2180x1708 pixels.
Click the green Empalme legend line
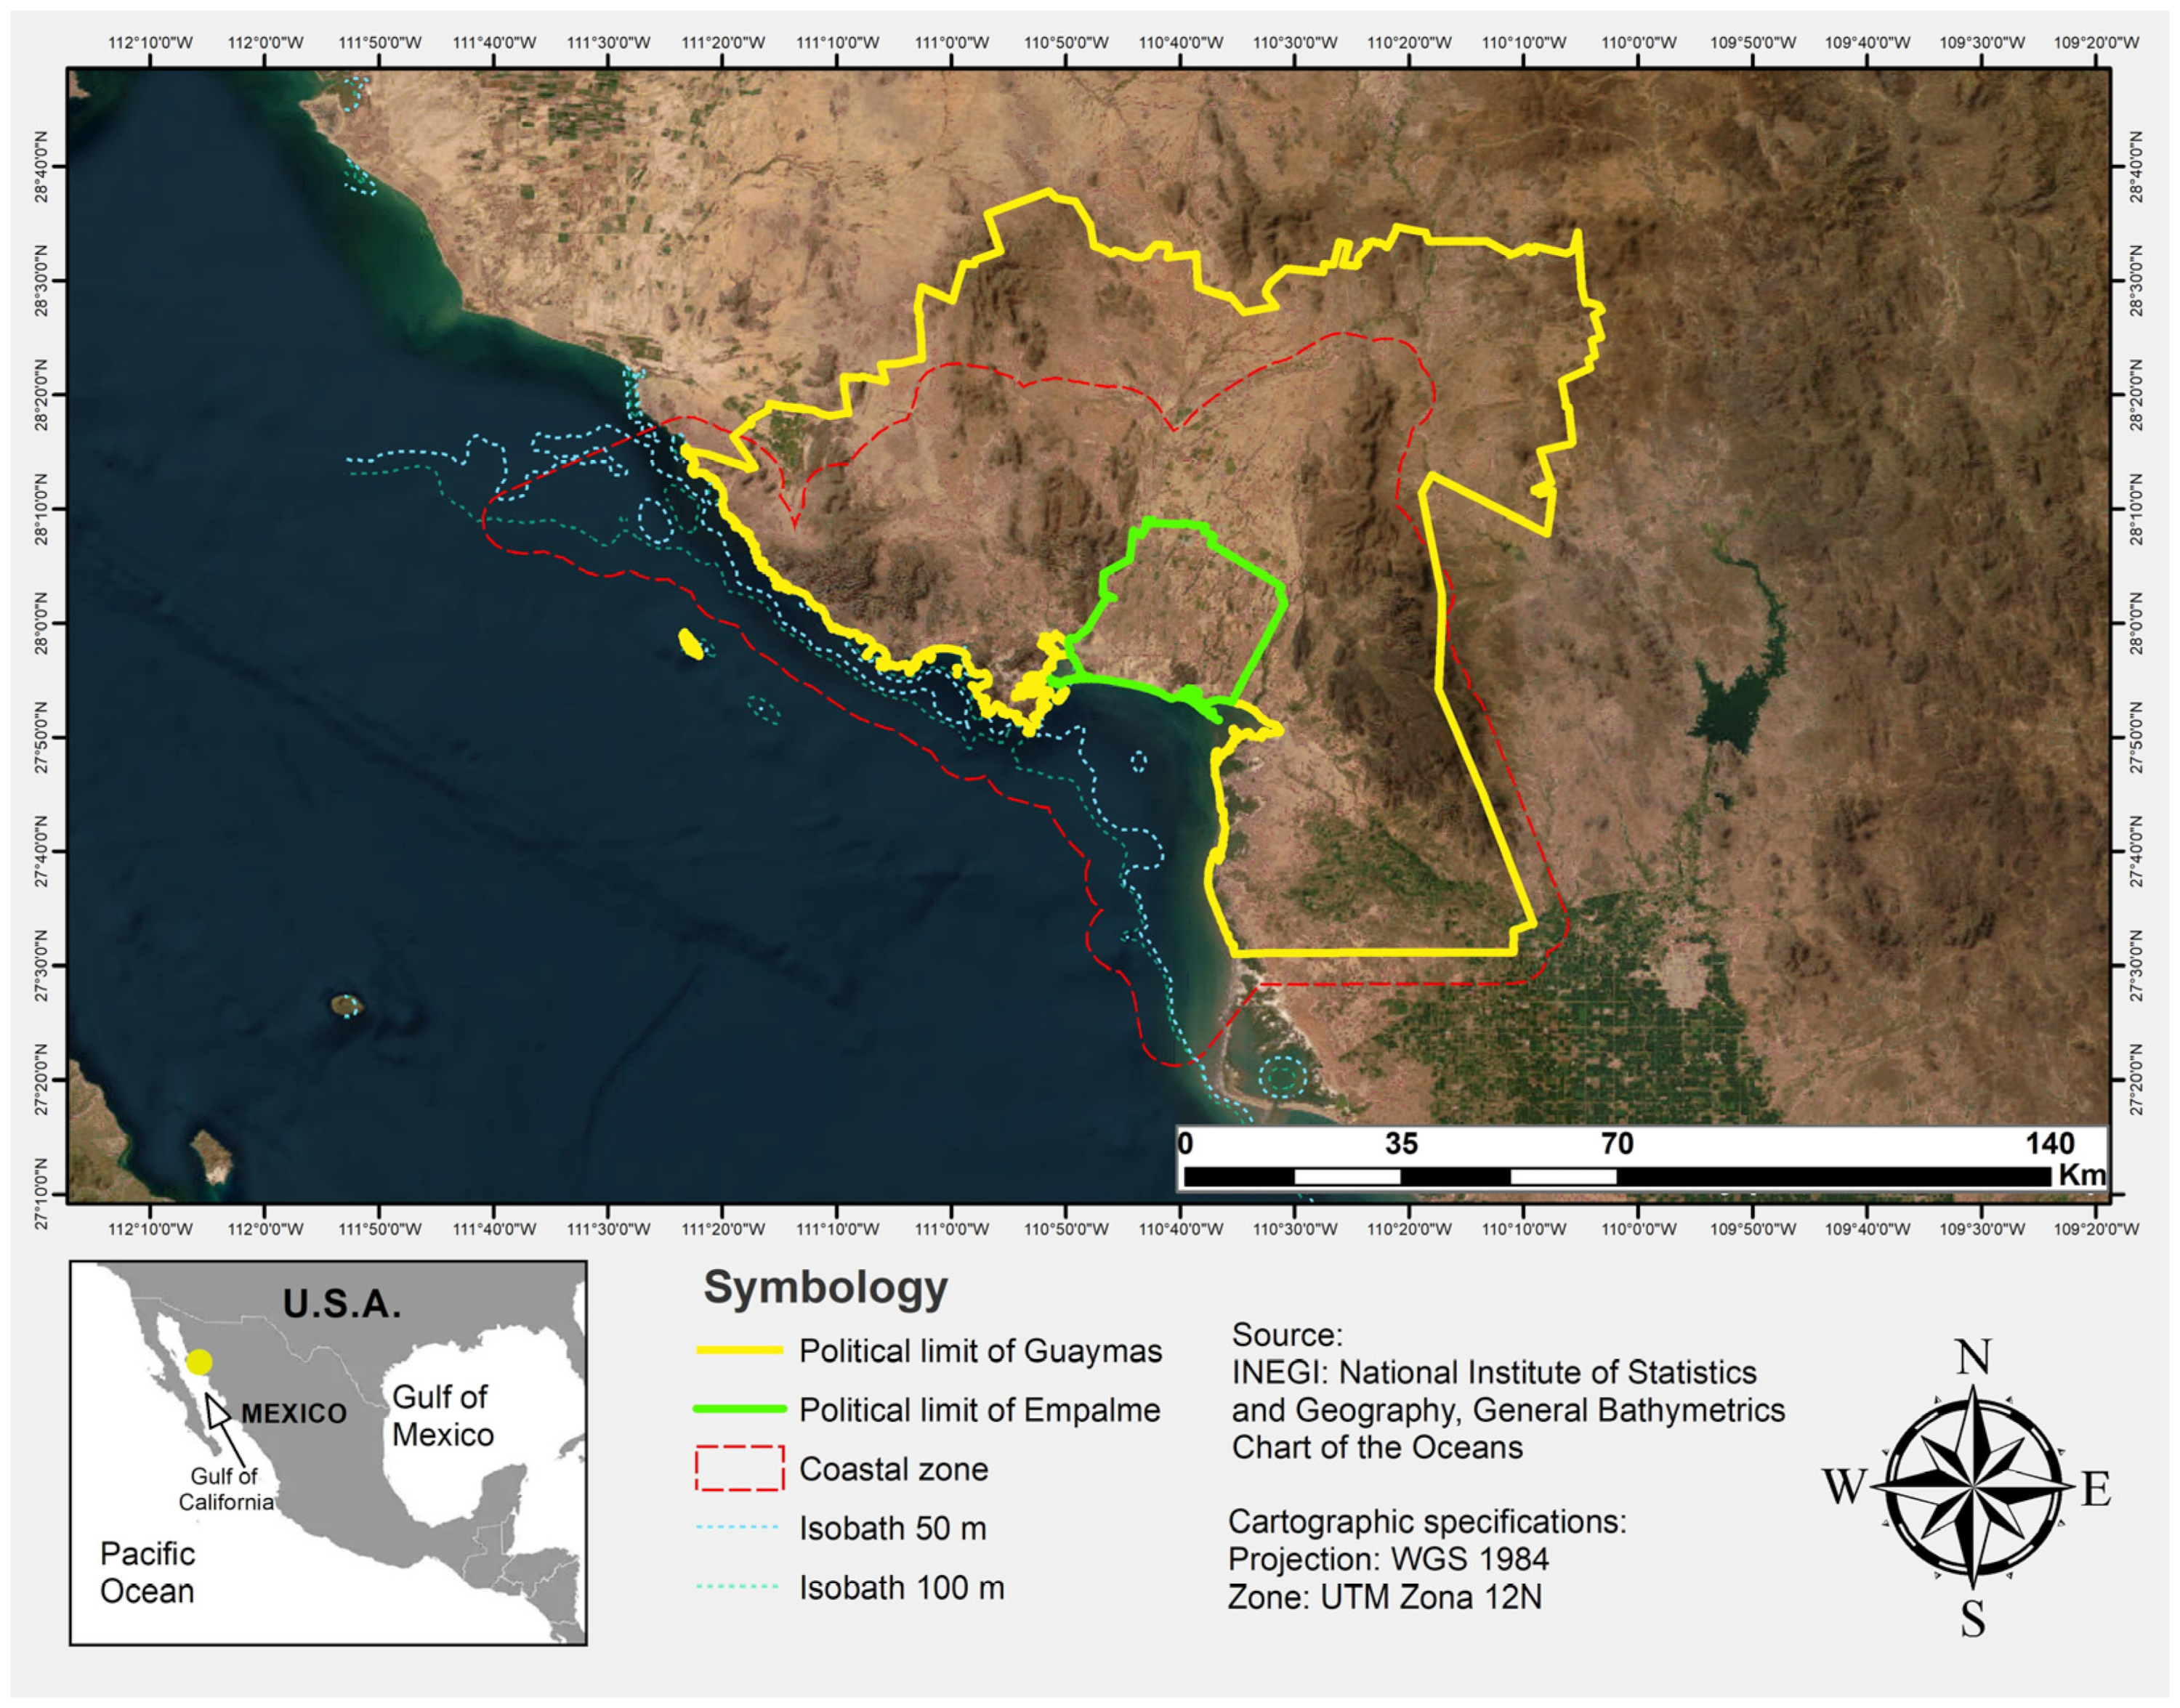[740, 1409]
